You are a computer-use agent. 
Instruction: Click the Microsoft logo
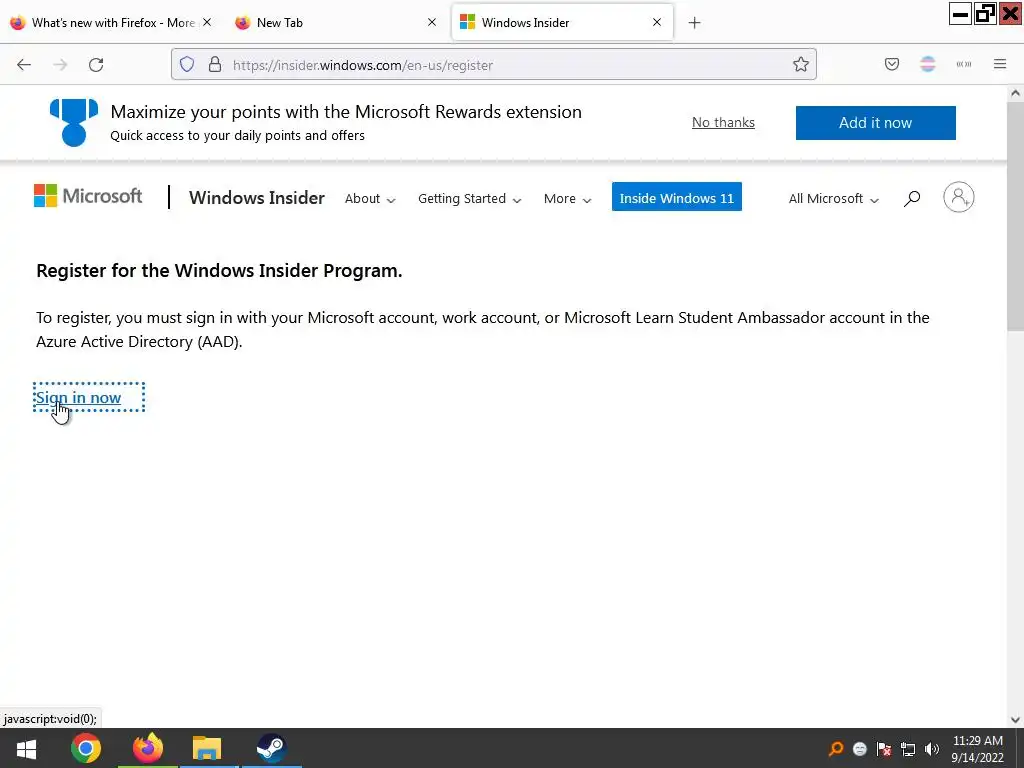88,196
